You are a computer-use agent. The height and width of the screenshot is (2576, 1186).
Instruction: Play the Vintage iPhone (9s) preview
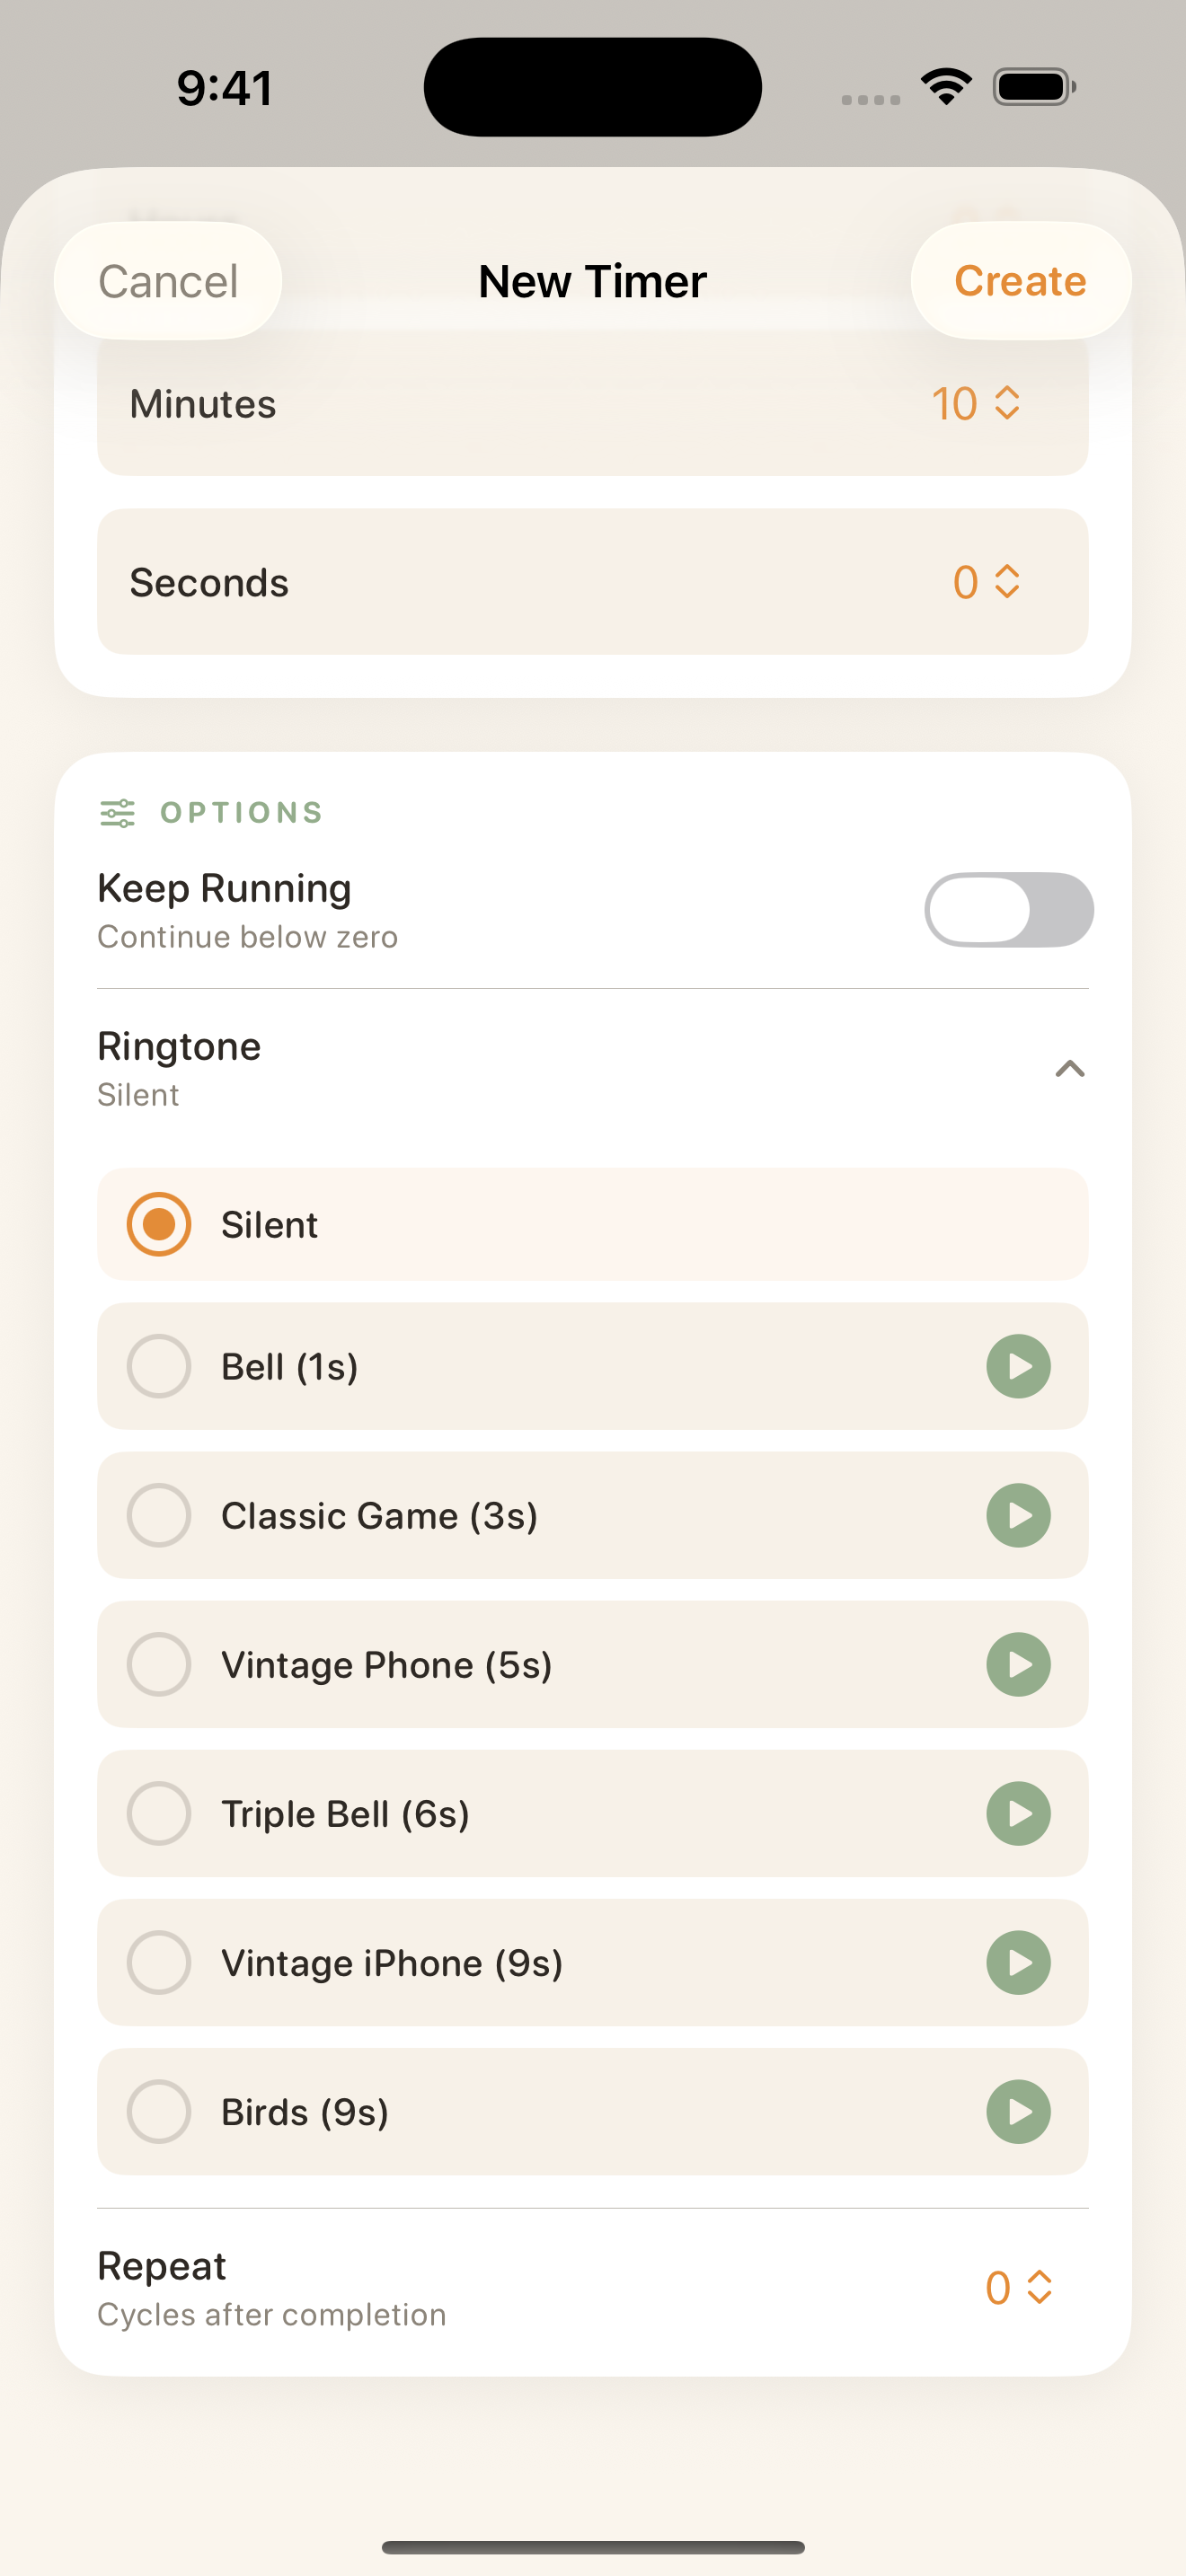tap(1018, 1962)
